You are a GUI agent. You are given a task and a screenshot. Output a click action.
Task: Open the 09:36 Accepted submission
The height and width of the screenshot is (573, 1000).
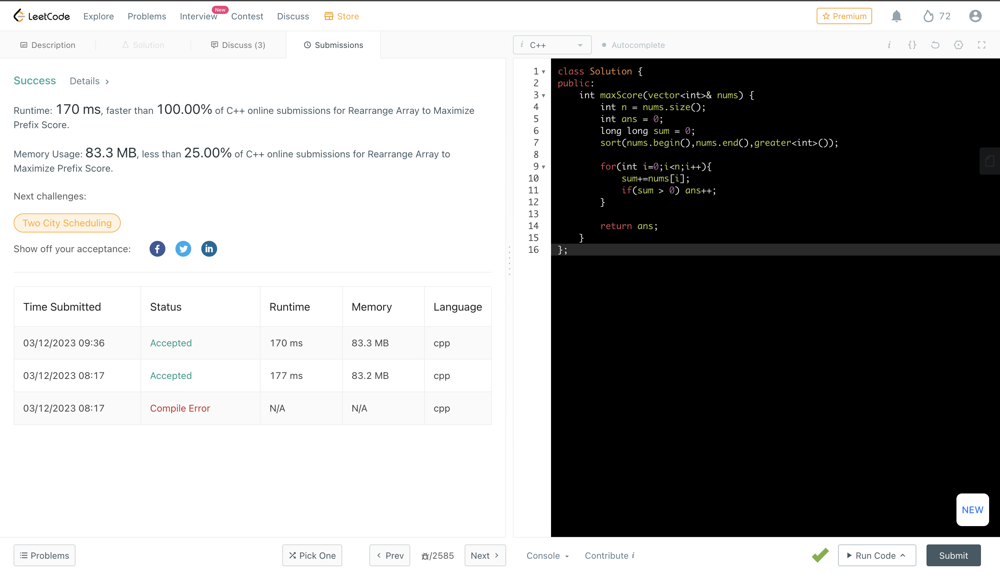[171, 343]
